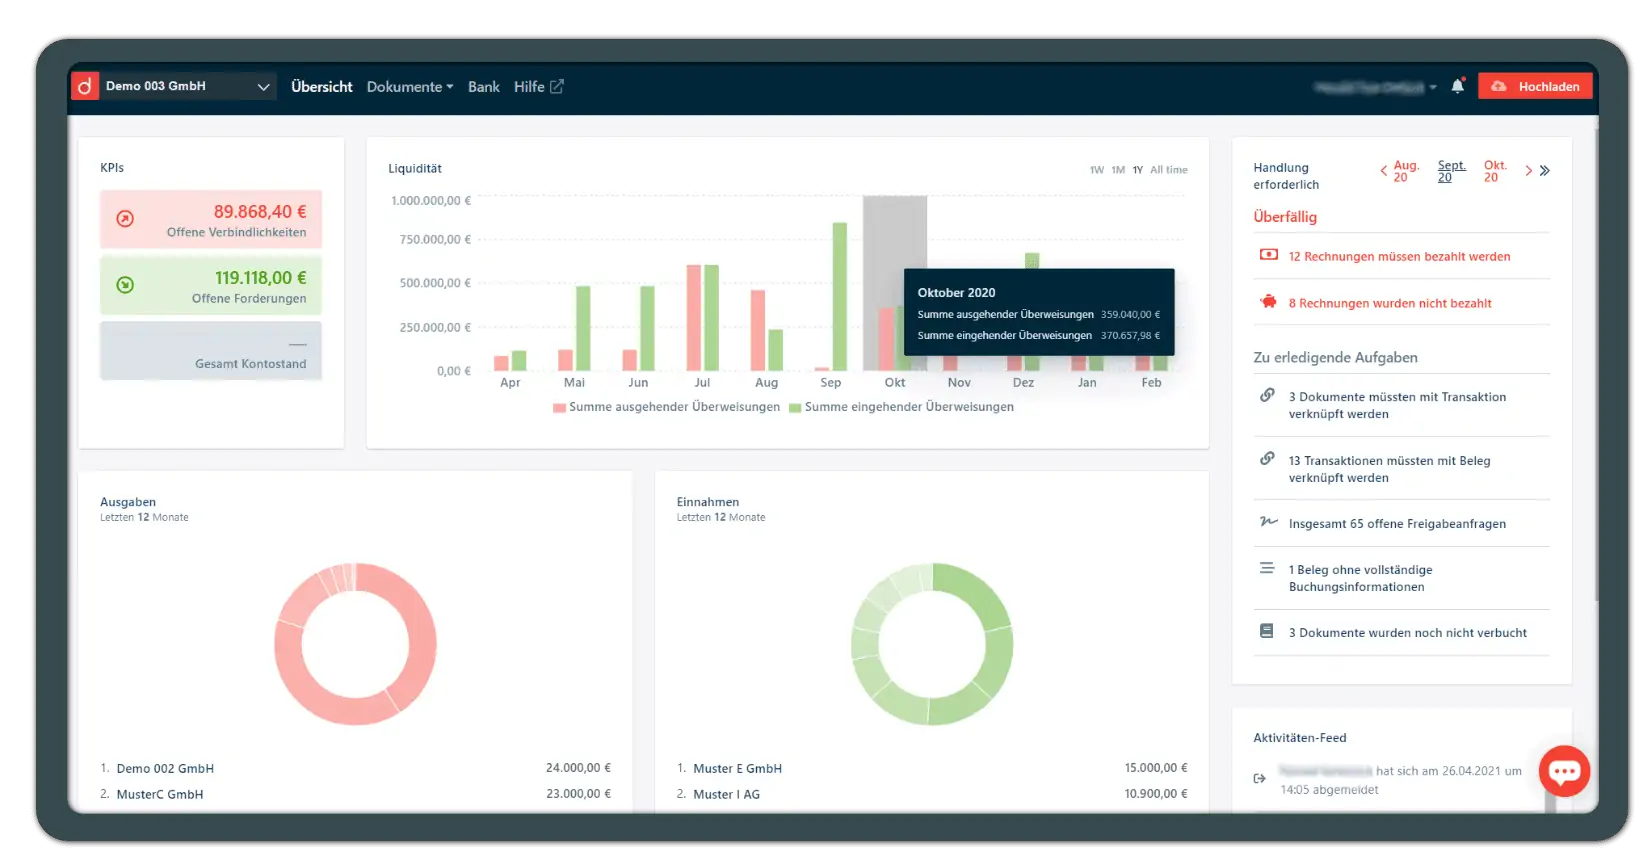Select Sept. 20 month link
This screenshot has height=865, width=1649.
tap(1451, 171)
